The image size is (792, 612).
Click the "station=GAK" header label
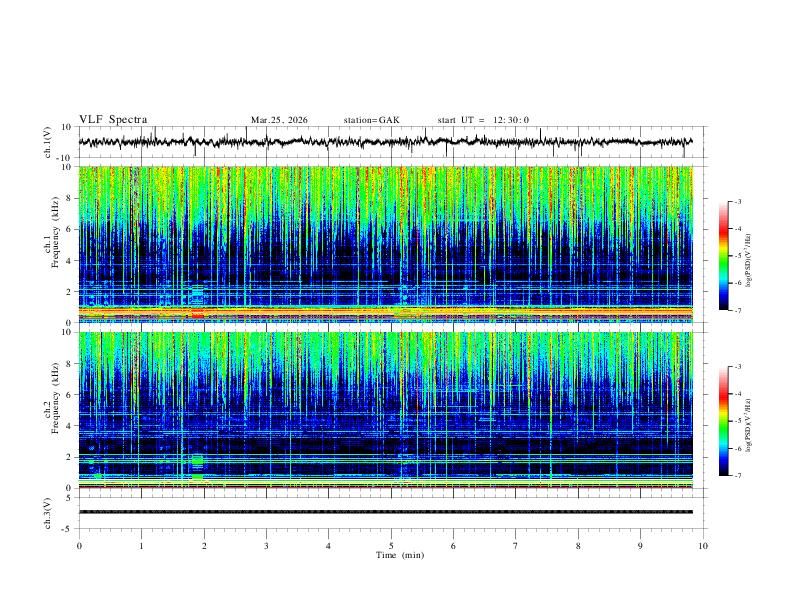[x=372, y=120]
